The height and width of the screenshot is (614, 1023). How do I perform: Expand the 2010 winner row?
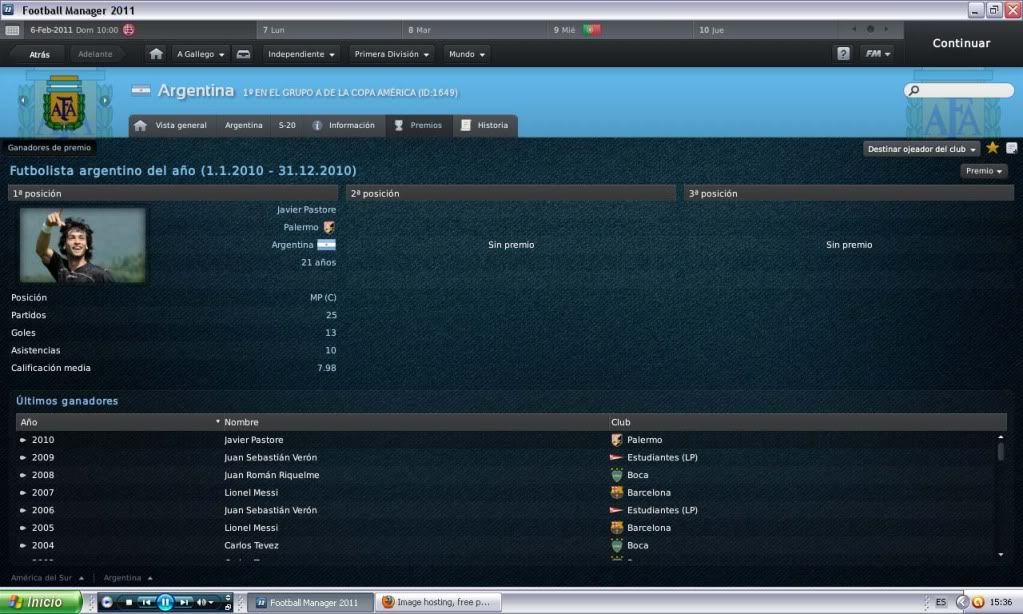pos(23,440)
